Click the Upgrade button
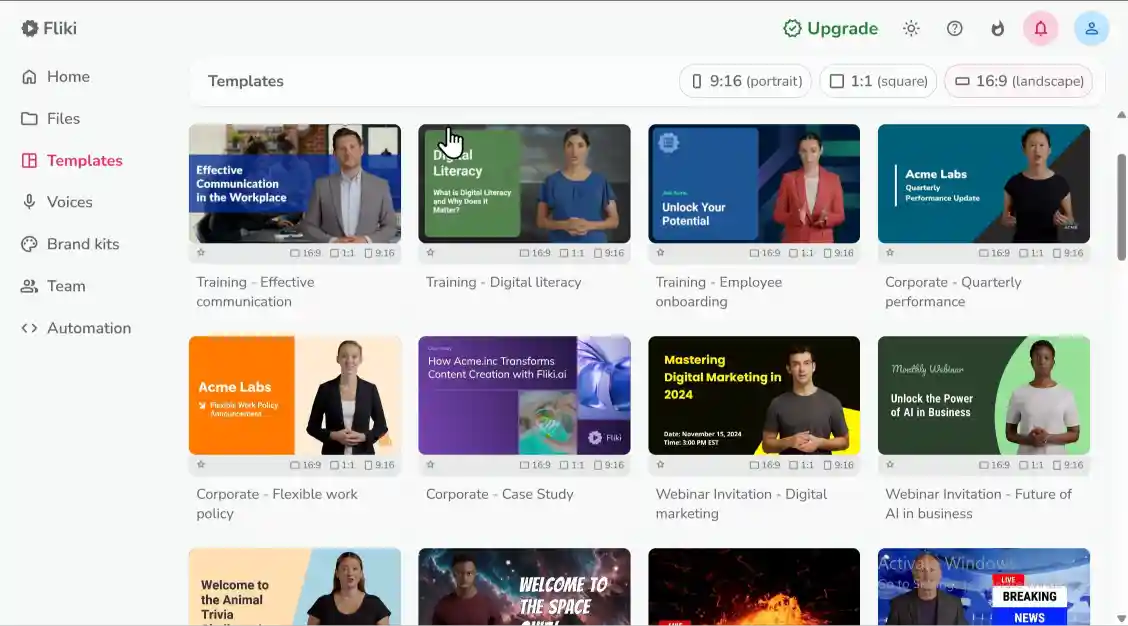The image size is (1128, 626). [830, 29]
